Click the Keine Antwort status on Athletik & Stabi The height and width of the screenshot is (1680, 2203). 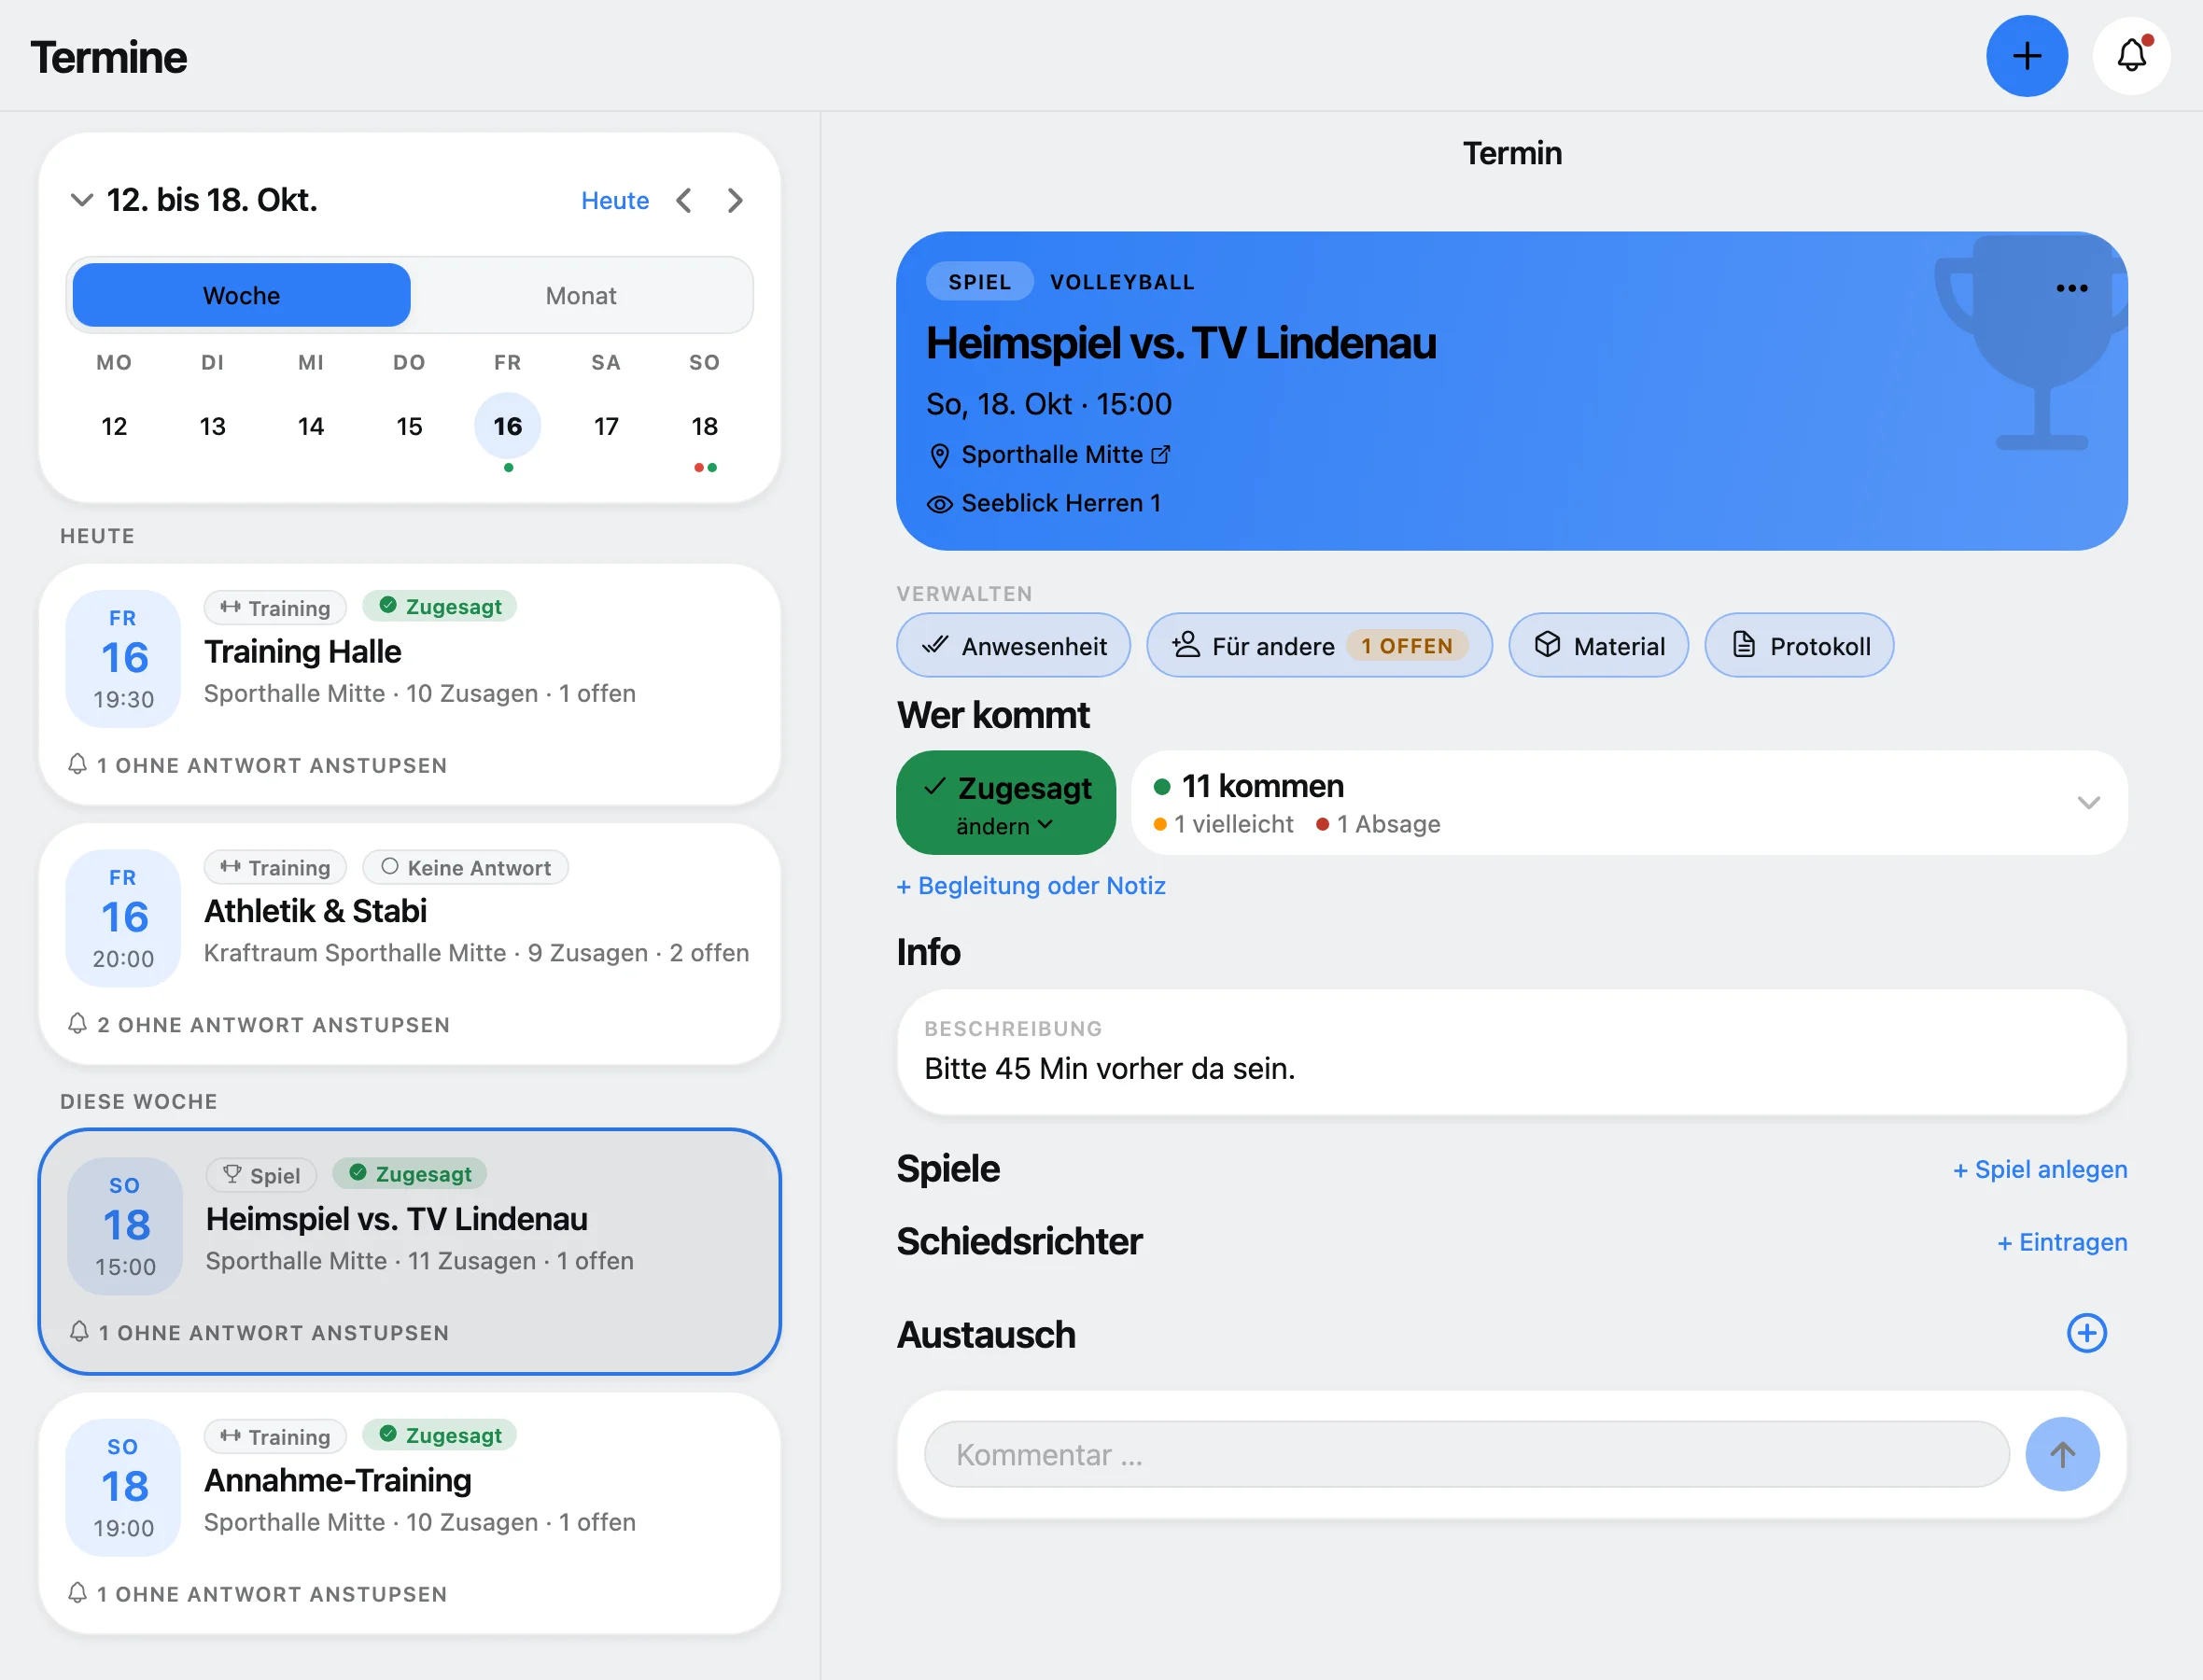coord(465,867)
